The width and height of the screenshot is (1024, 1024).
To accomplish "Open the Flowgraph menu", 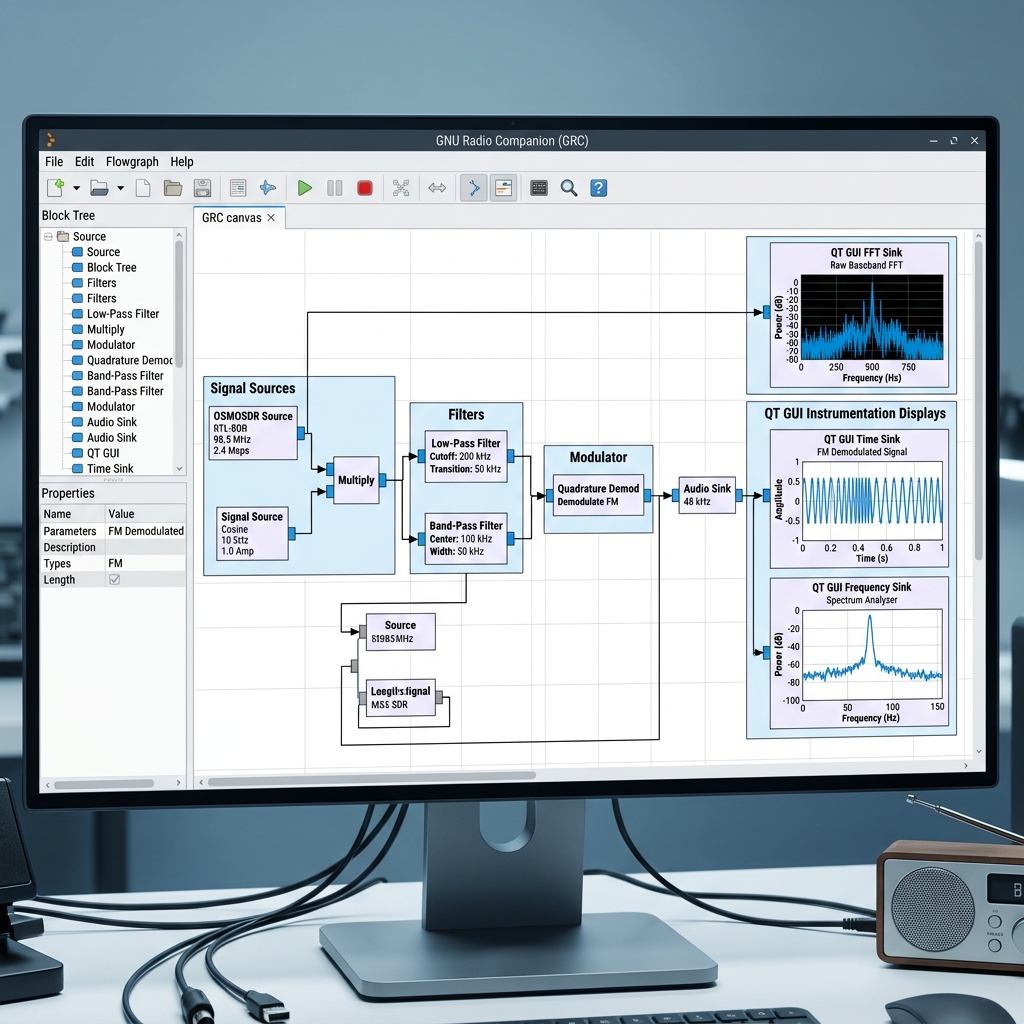I will [x=132, y=161].
